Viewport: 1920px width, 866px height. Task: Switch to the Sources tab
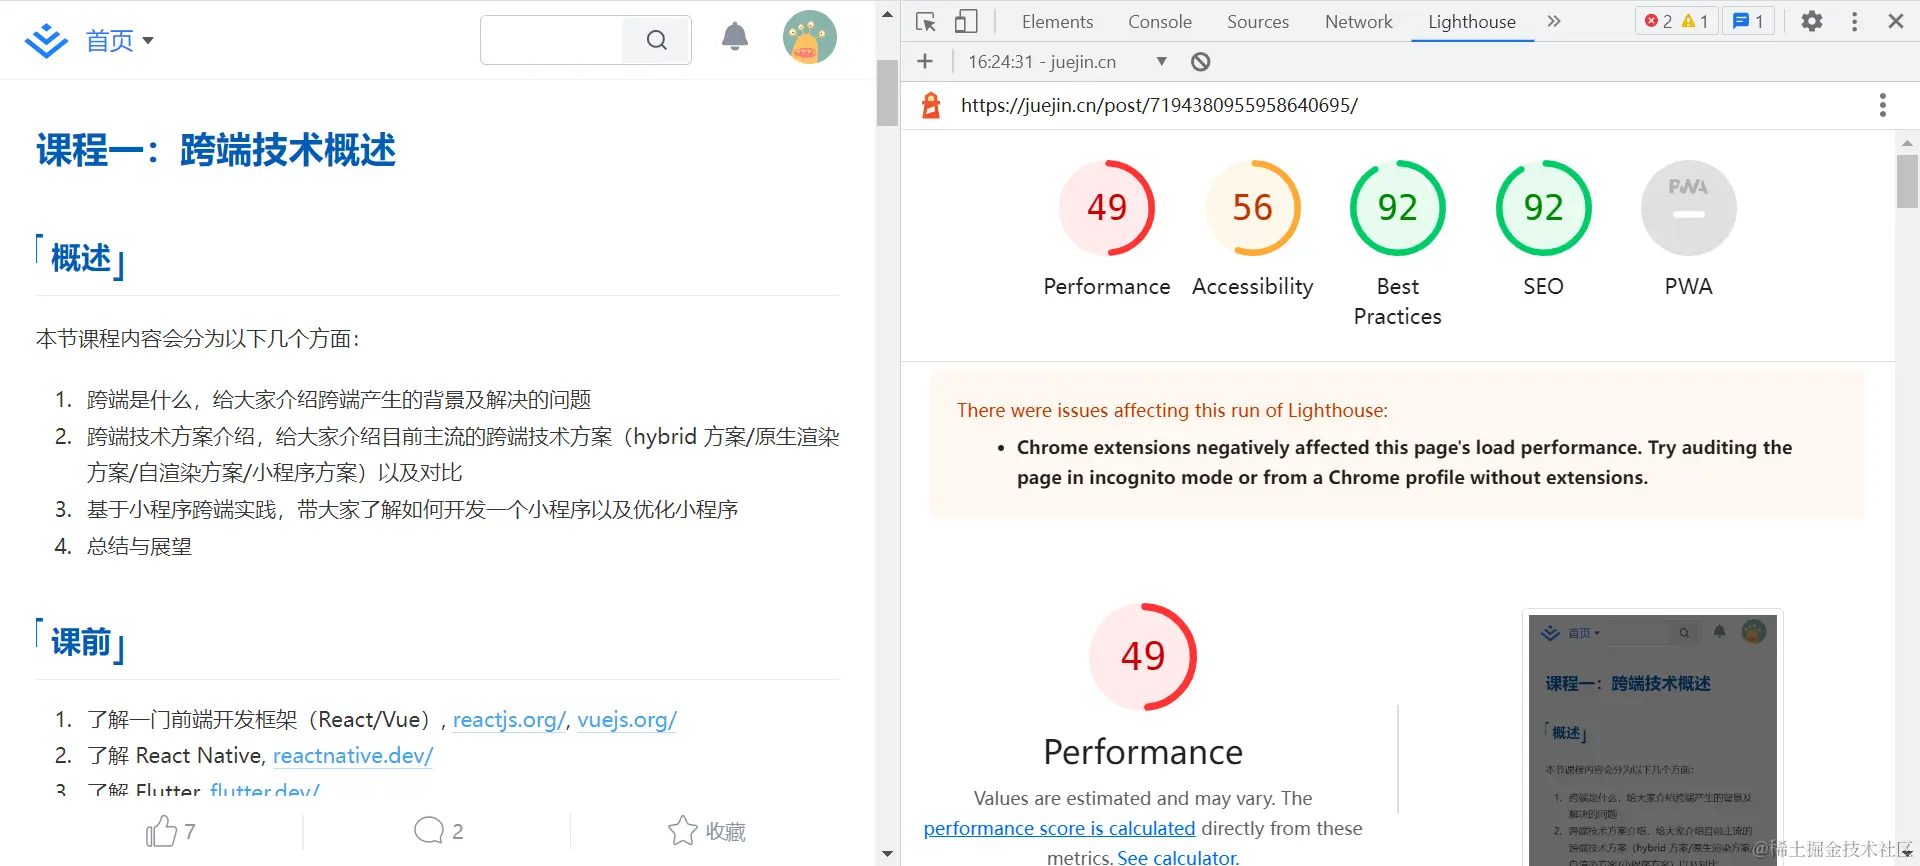(x=1258, y=21)
